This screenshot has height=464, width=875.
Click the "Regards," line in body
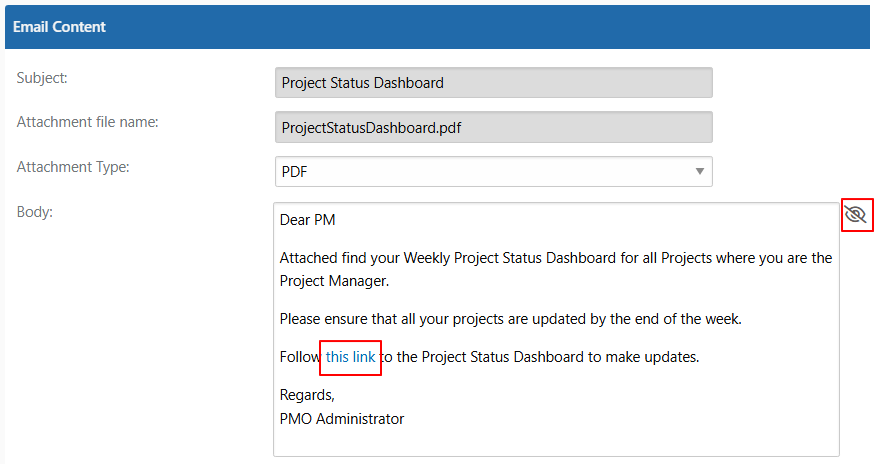pyautogui.click(x=307, y=395)
